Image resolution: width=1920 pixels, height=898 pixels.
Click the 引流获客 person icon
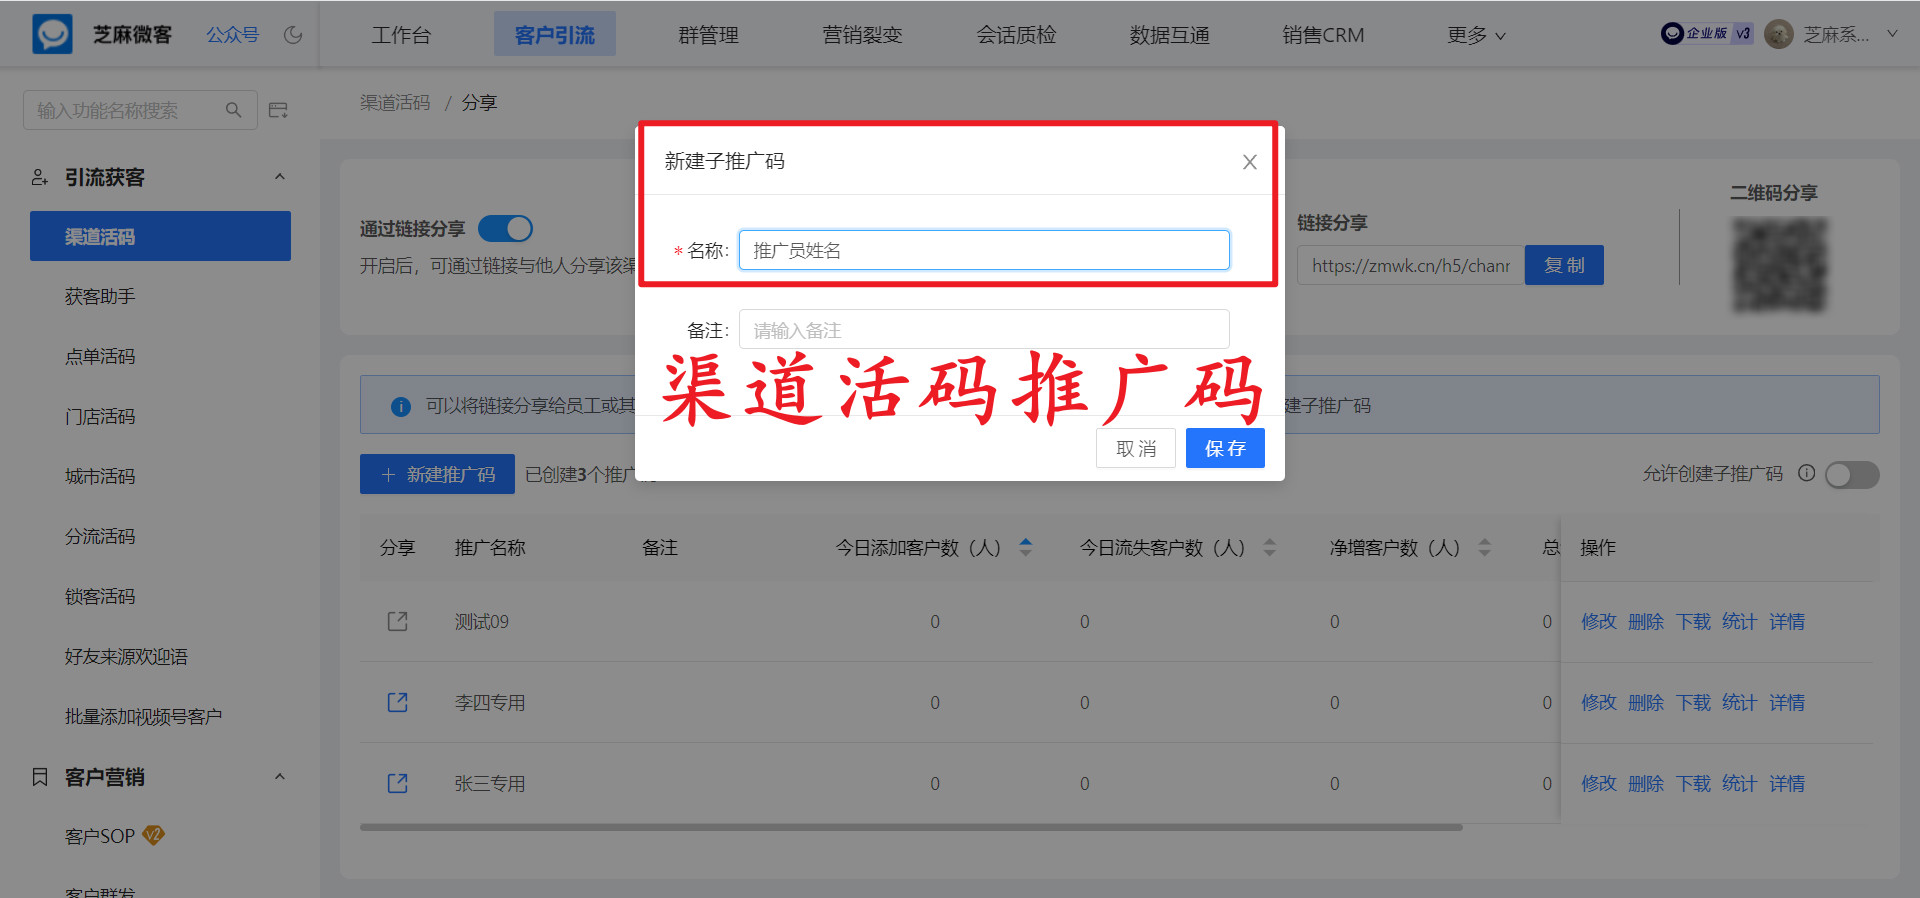[x=39, y=178]
